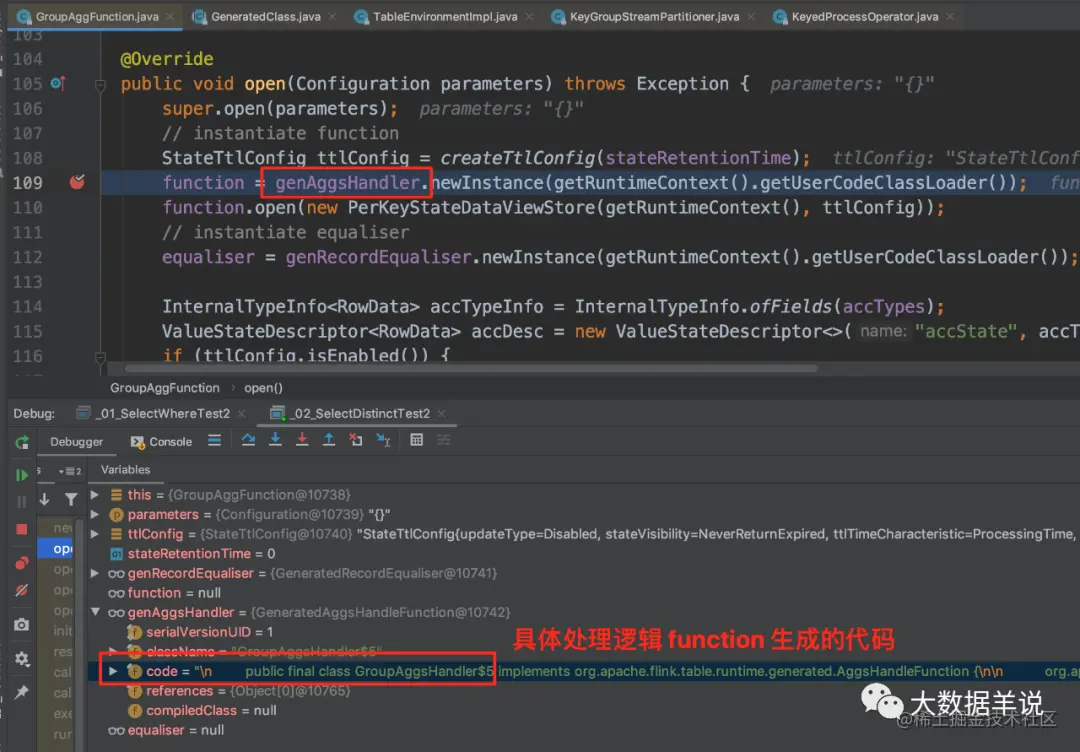
Task: Click open() in breadcrumb bar
Action: click(263, 388)
